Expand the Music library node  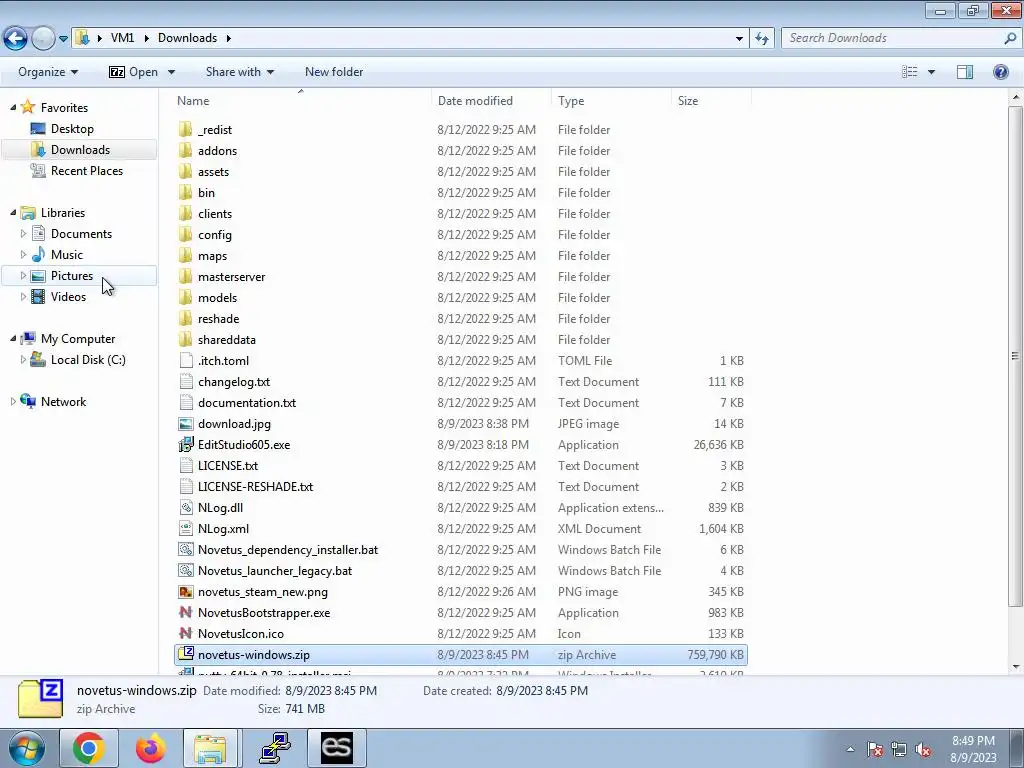pyautogui.click(x=24, y=254)
